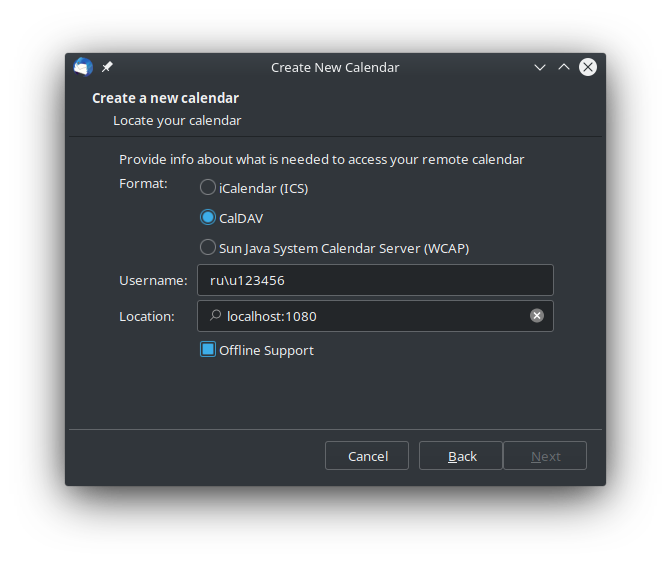Click the Next button
The width and height of the screenshot is (671, 563).
(x=545, y=456)
